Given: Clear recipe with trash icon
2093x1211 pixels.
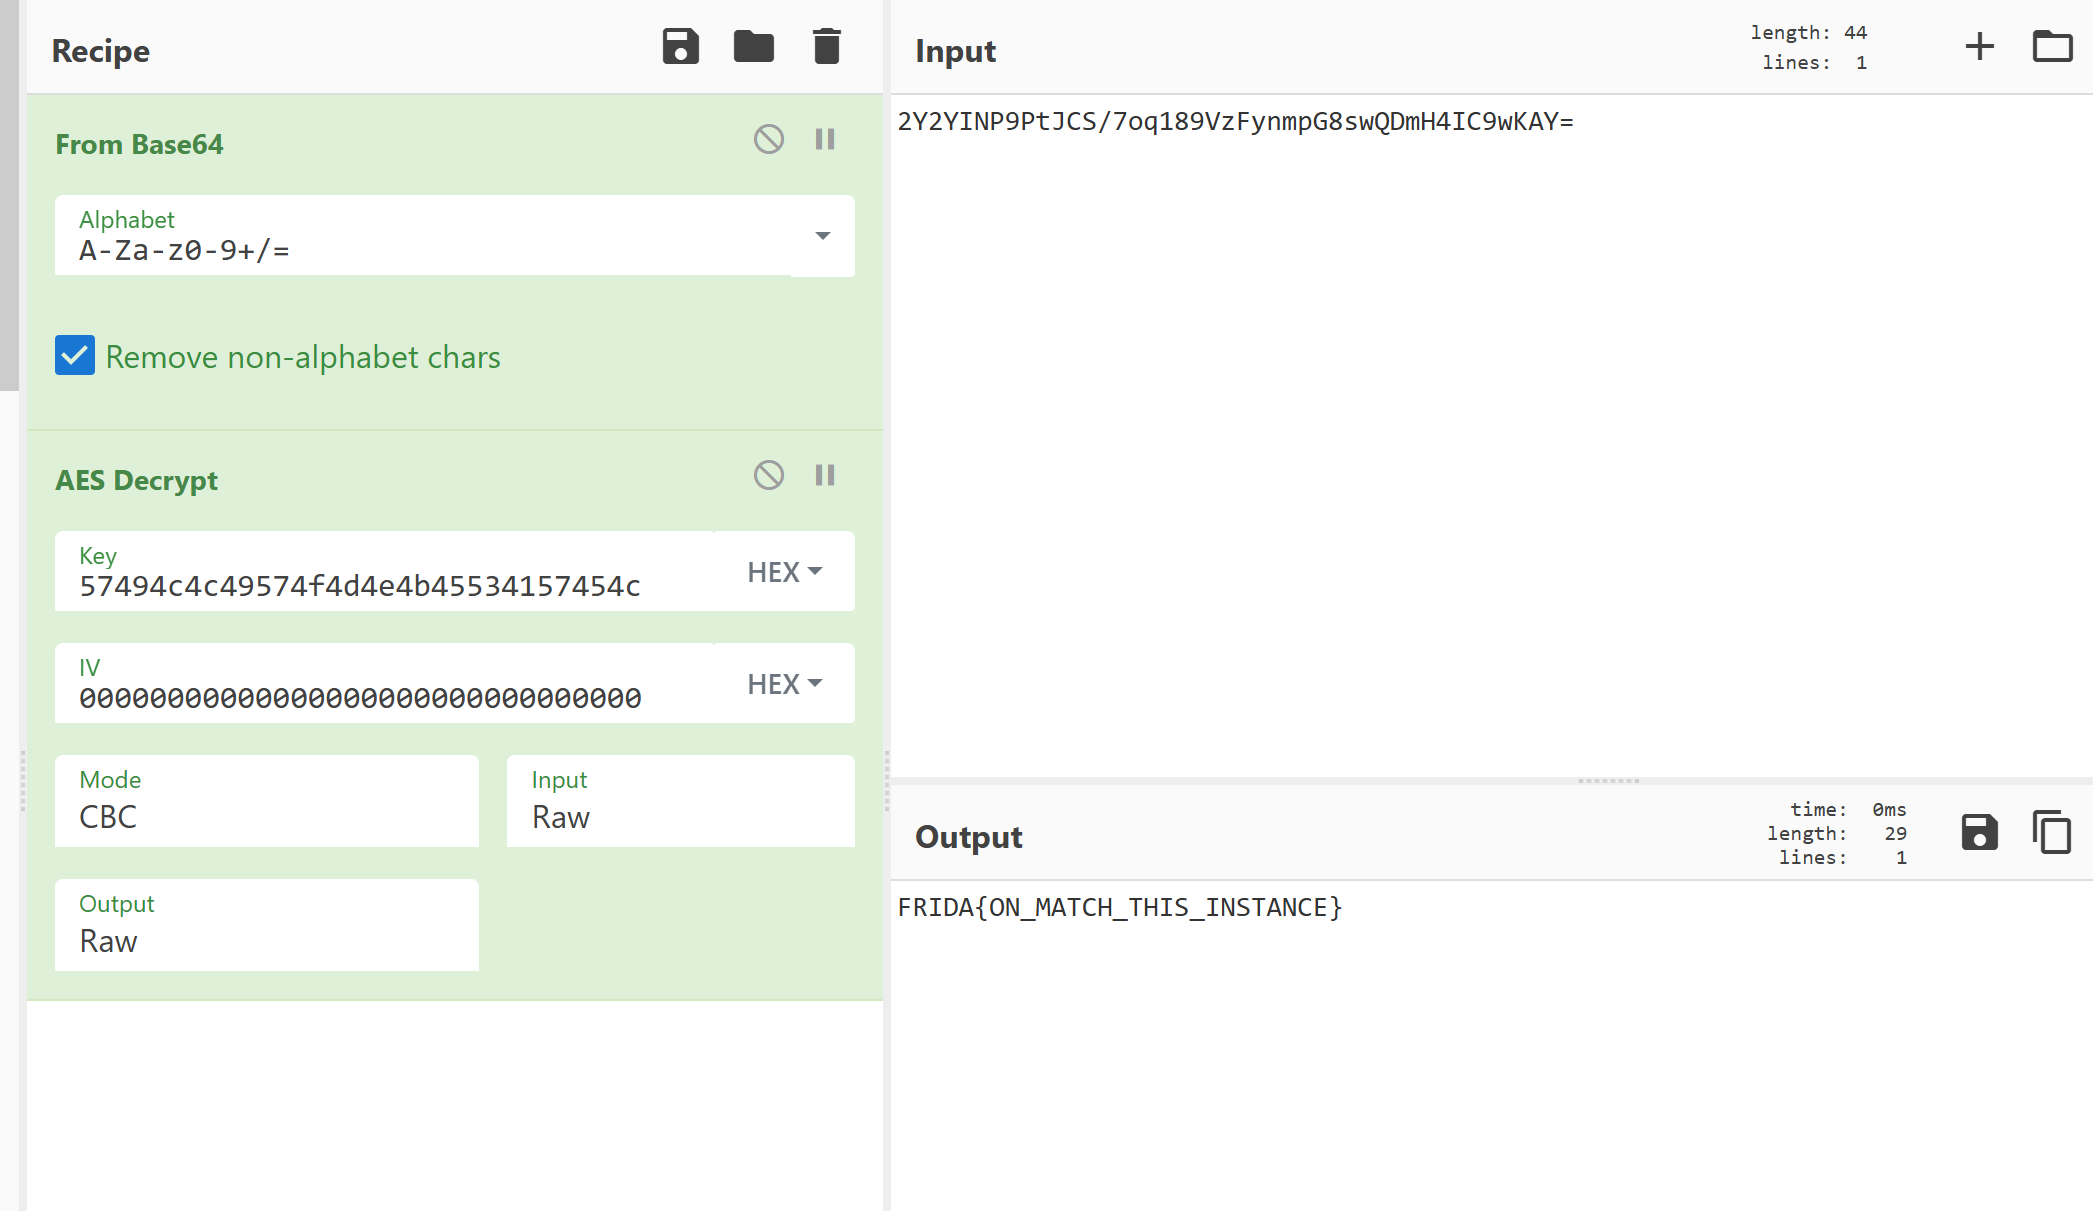Looking at the screenshot, I should click(x=826, y=47).
